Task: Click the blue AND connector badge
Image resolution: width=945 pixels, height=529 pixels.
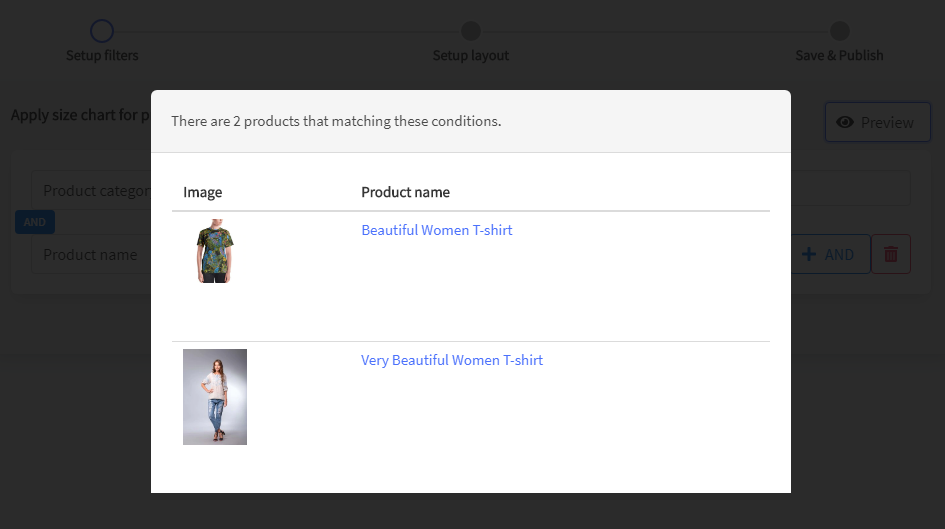Action: tap(35, 222)
